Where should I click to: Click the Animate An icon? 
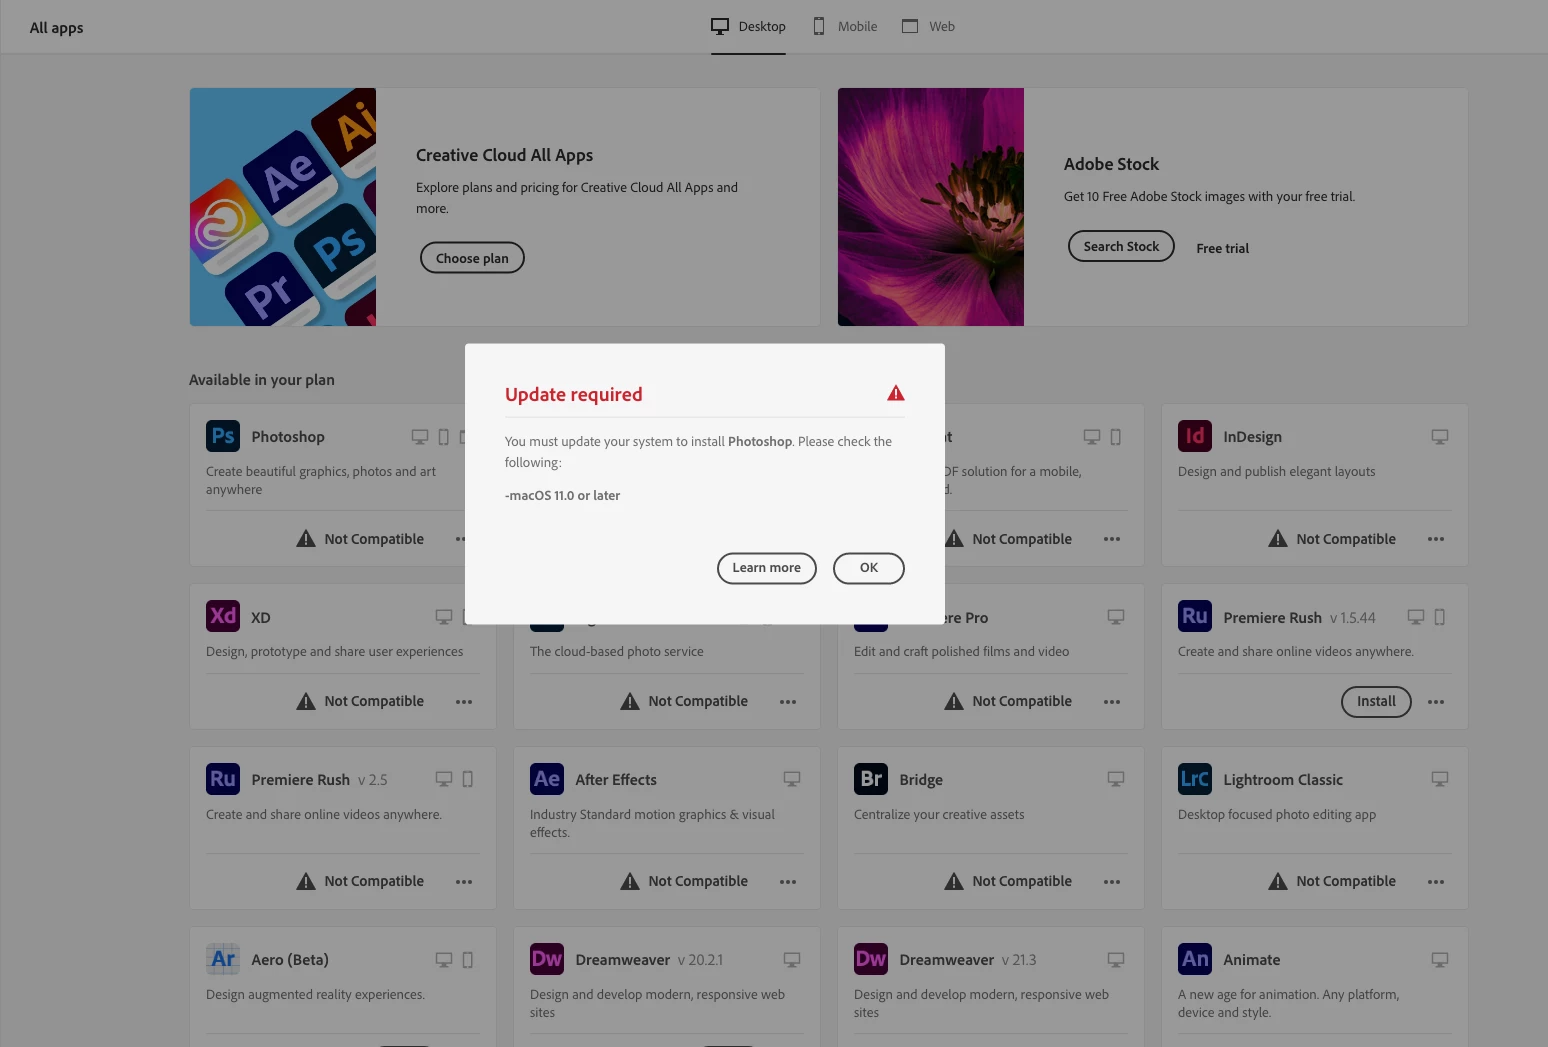1195,959
